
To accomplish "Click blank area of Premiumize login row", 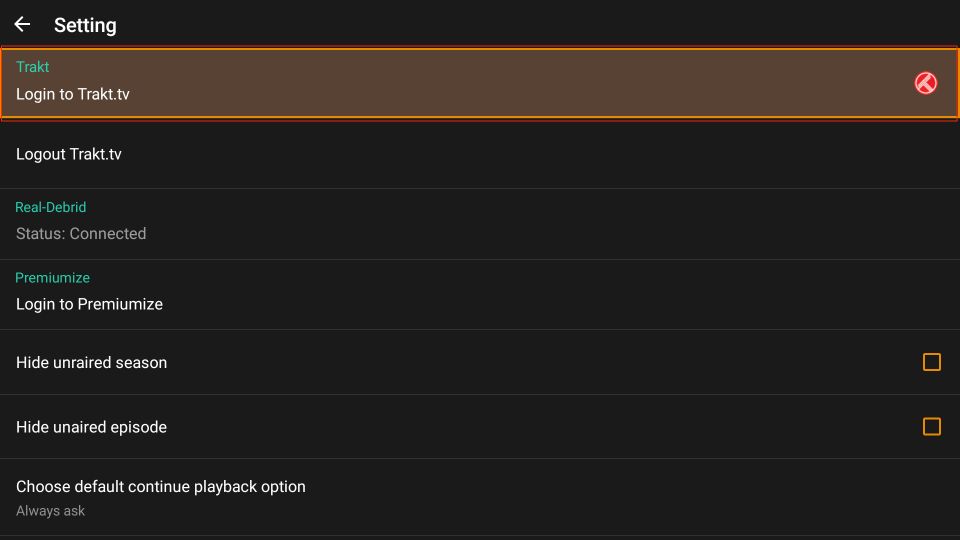I will tap(551, 295).
